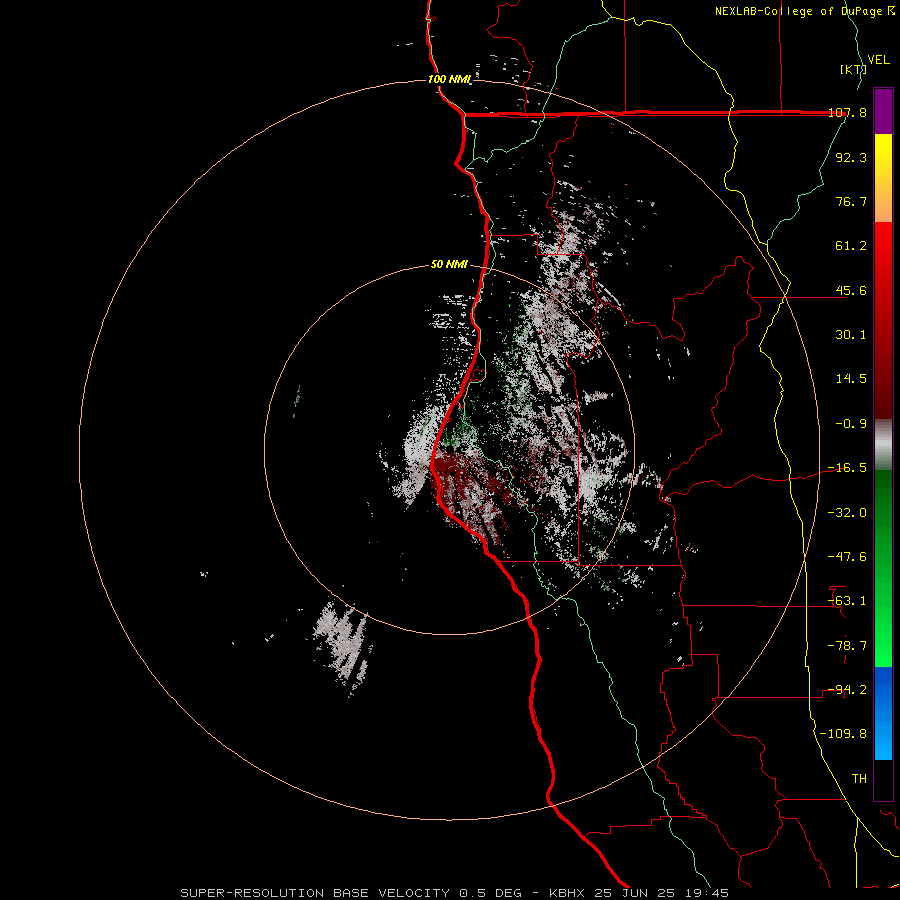900x900 pixels.
Task: Click the 14.5 scale value
Action: 851,379
